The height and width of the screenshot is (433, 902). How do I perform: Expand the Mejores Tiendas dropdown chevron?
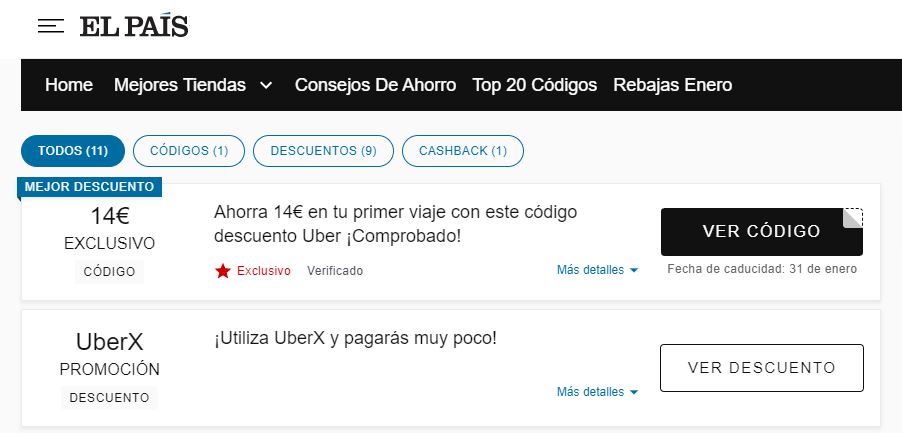[x=266, y=86]
